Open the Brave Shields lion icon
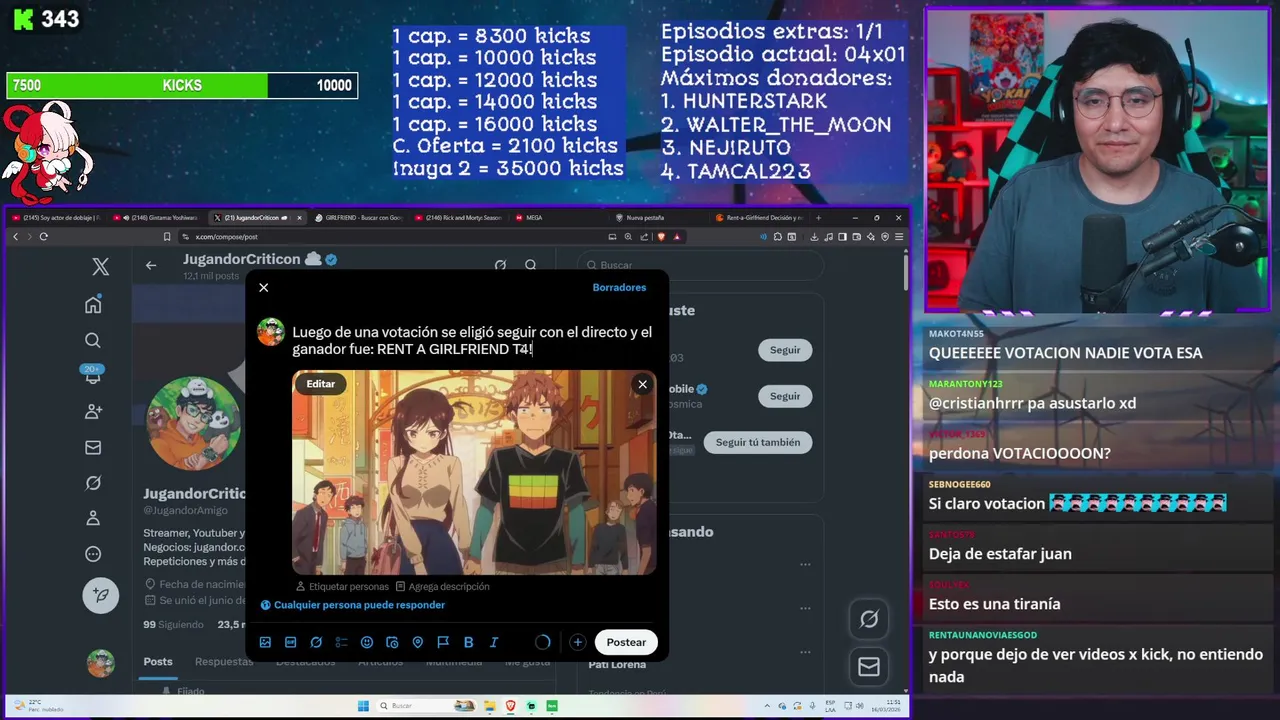The image size is (1280, 720). (661, 237)
